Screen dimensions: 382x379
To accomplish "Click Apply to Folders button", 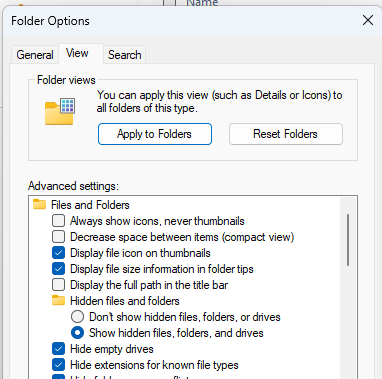I will (155, 134).
